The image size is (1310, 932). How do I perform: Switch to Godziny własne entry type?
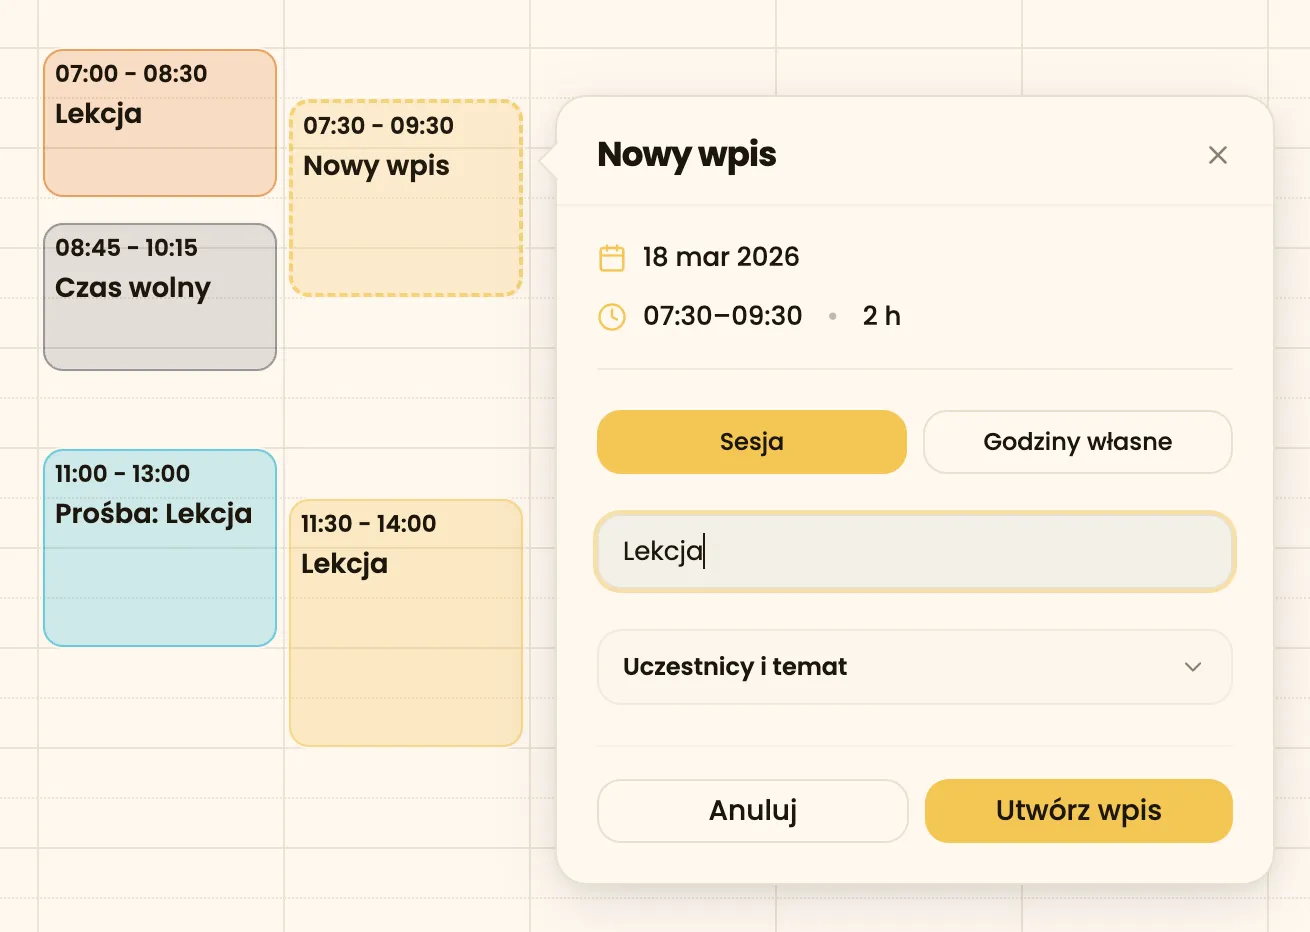[x=1077, y=442]
